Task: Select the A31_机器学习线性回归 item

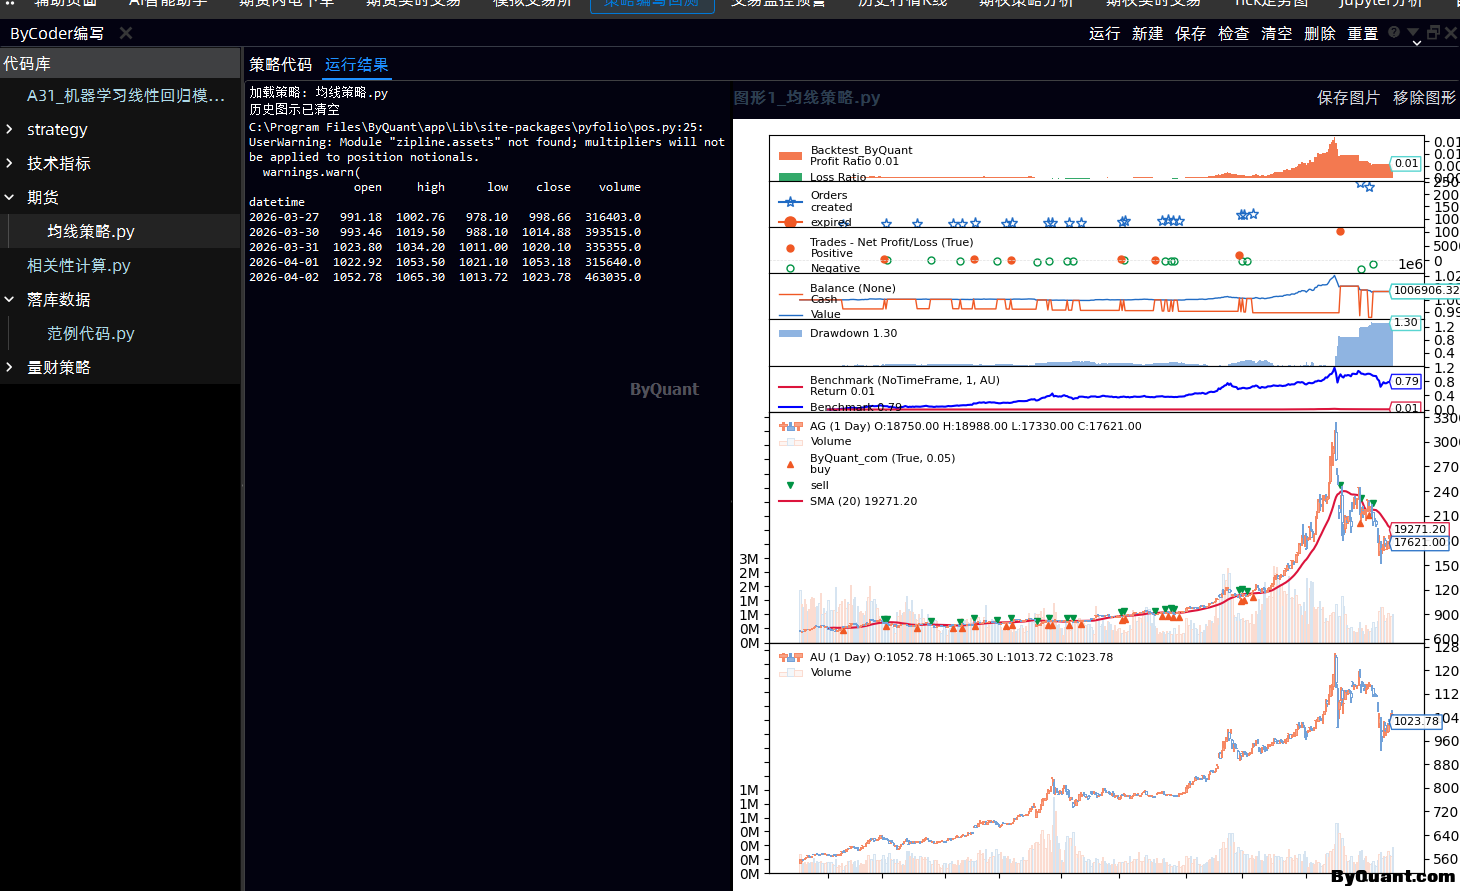Action: tap(125, 96)
